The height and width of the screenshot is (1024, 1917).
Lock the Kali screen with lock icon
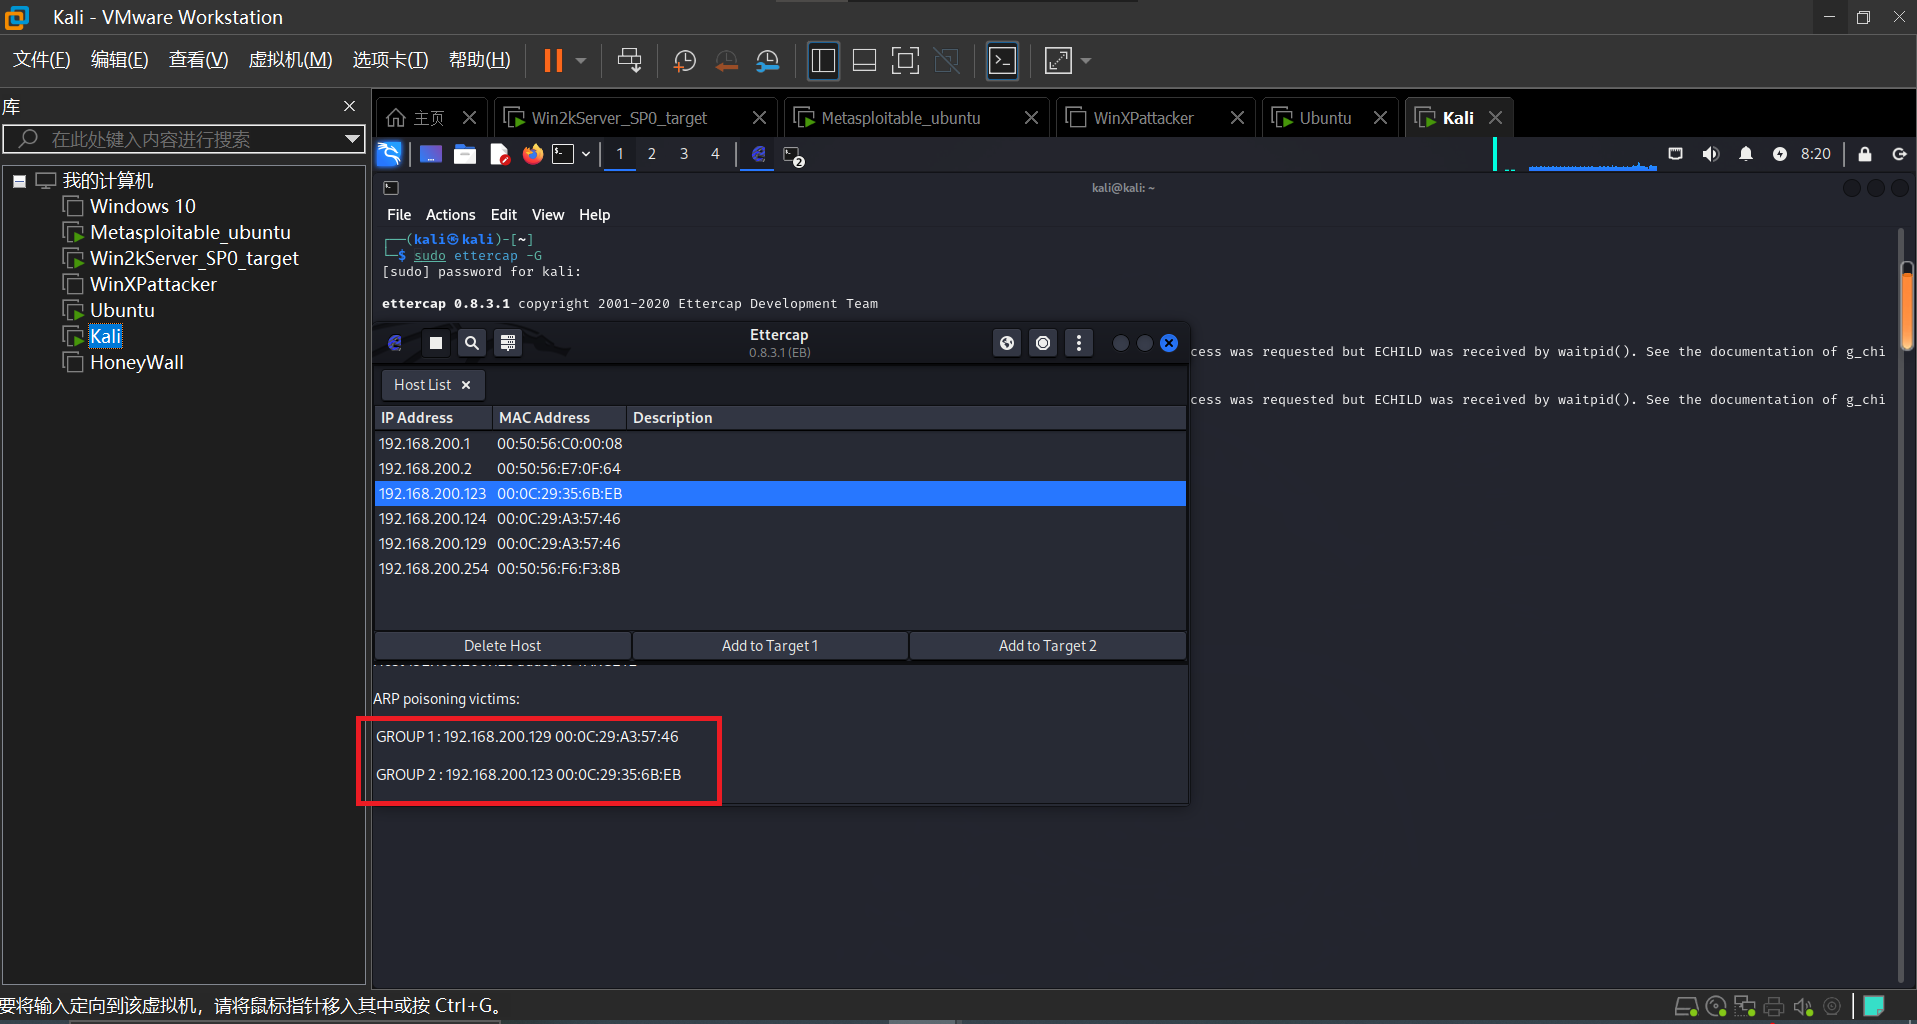(1865, 154)
